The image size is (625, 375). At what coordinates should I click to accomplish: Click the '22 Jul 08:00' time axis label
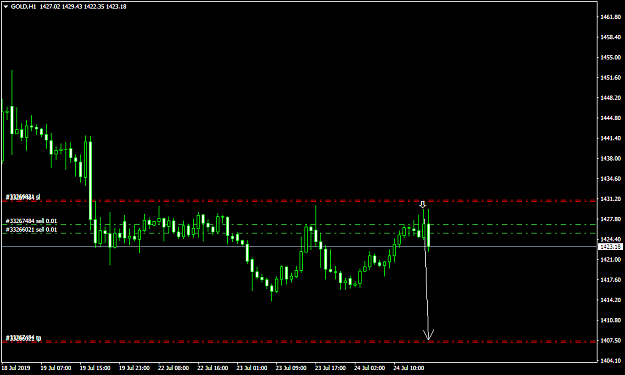point(173,368)
